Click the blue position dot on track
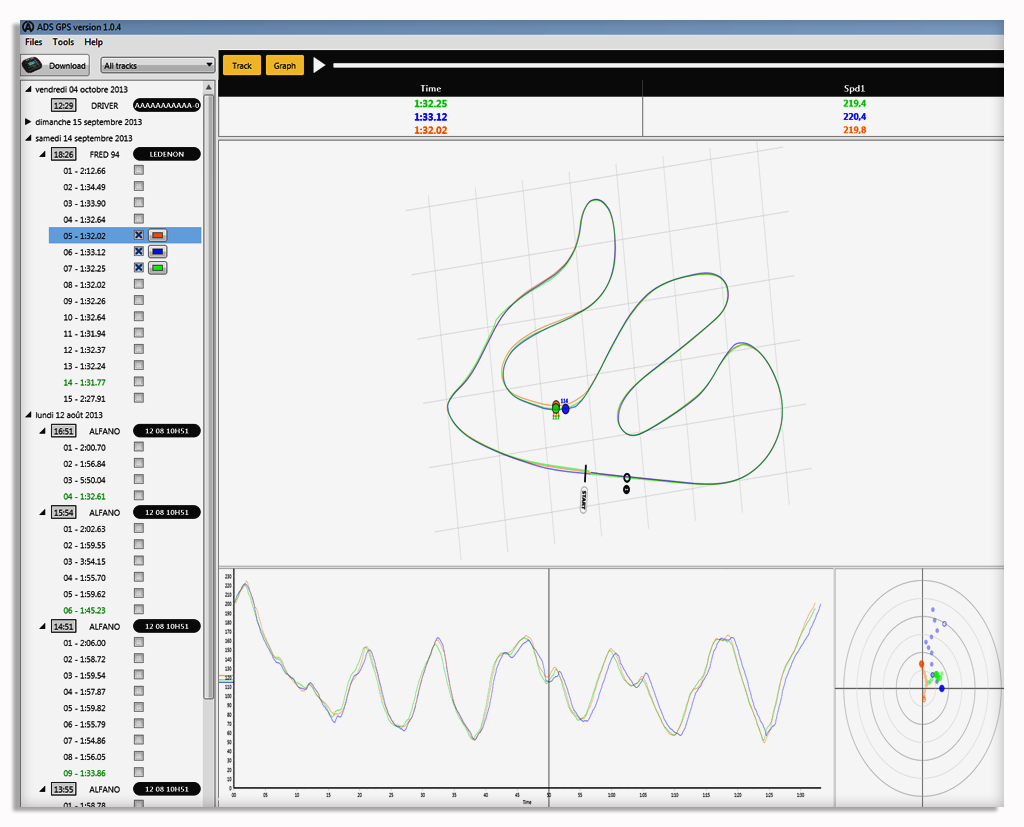Viewport: 1024px width, 827px height. pyautogui.click(x=566, y=409)
